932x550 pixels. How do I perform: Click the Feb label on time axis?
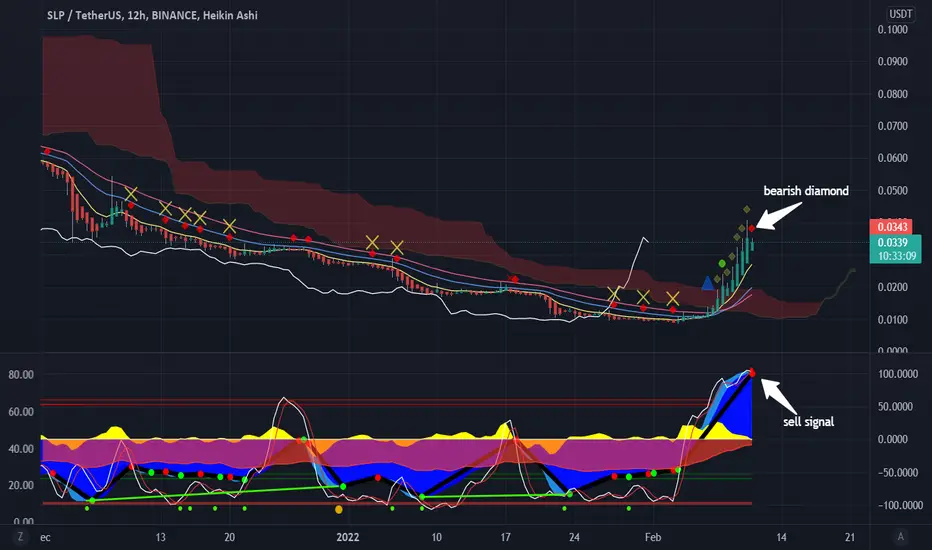[653, 538]
